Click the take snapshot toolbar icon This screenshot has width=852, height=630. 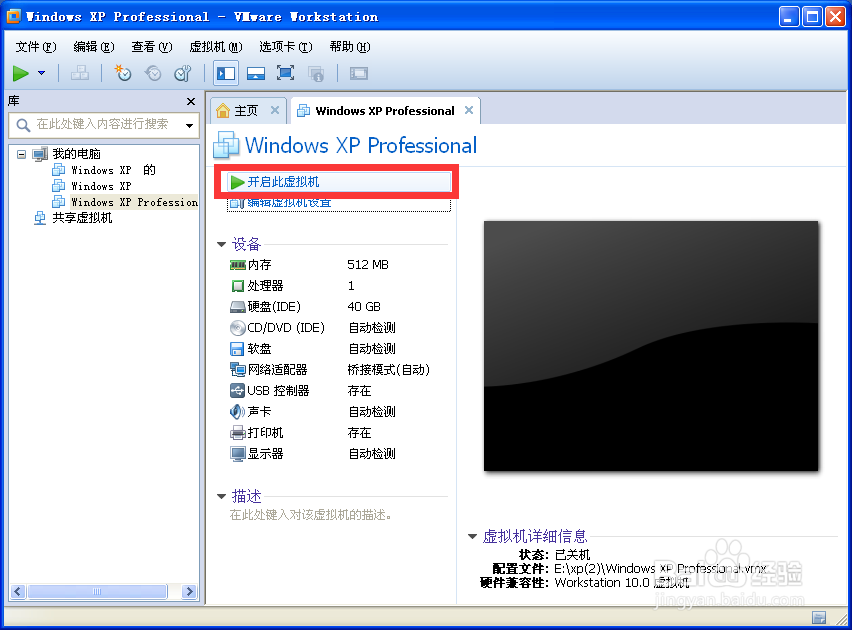coord(123,73)
